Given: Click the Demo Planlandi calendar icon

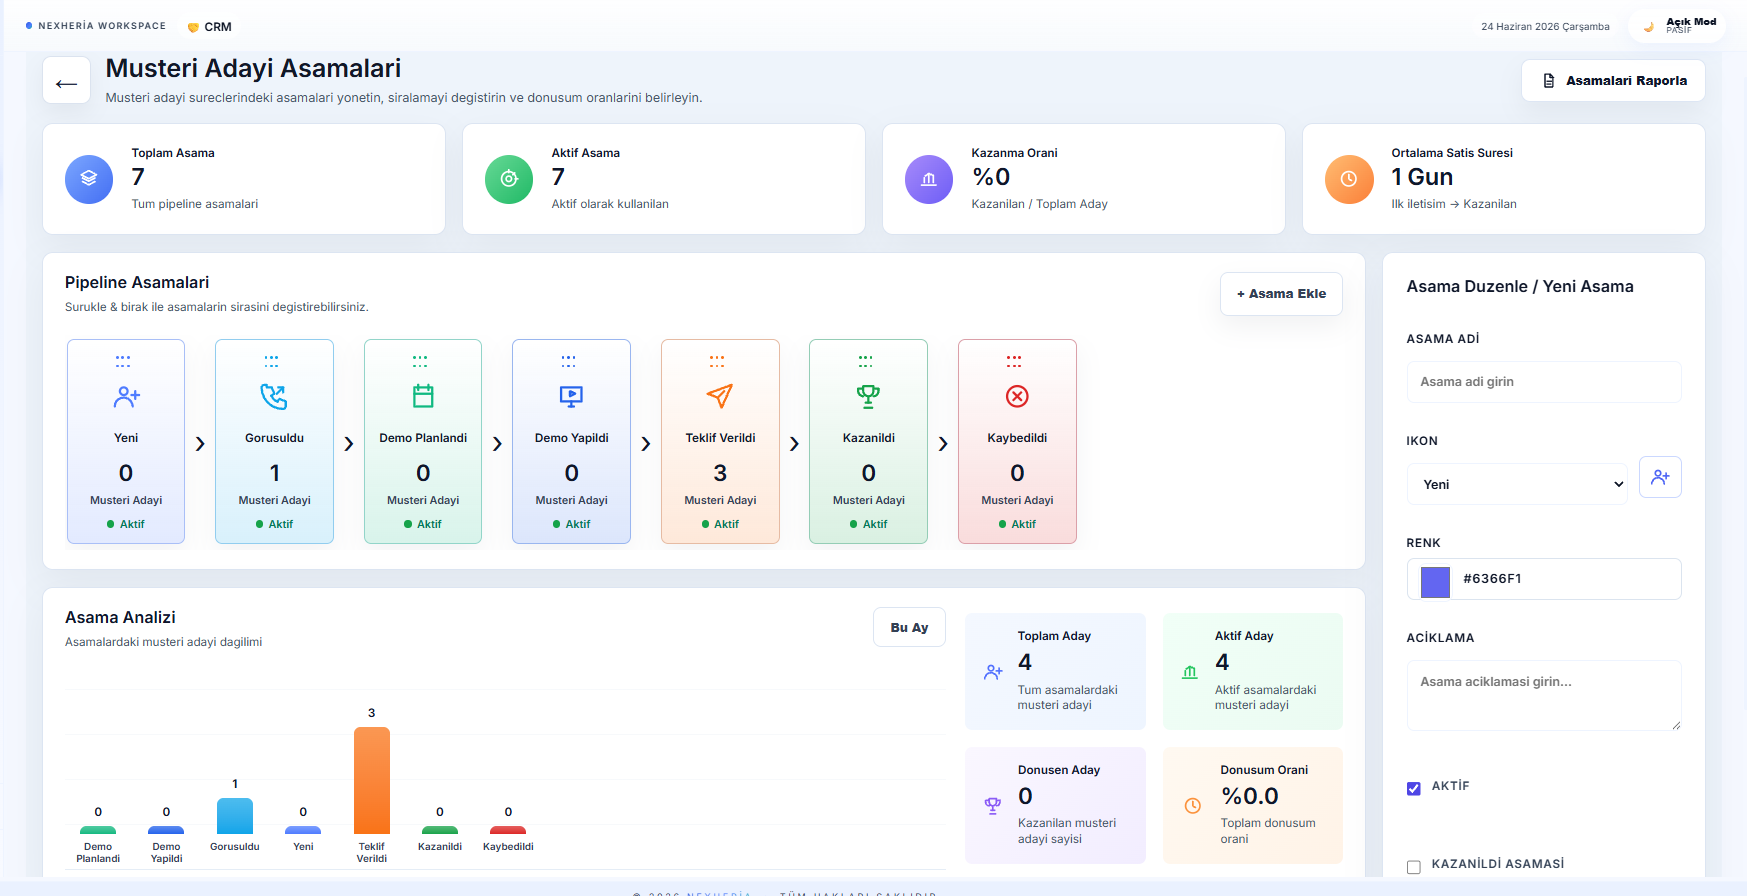Looking at the screenshot, I should tap(423, 397).
